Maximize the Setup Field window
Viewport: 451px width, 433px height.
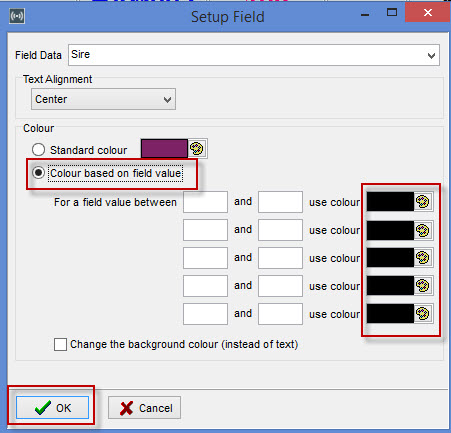[x=392, y=13]
